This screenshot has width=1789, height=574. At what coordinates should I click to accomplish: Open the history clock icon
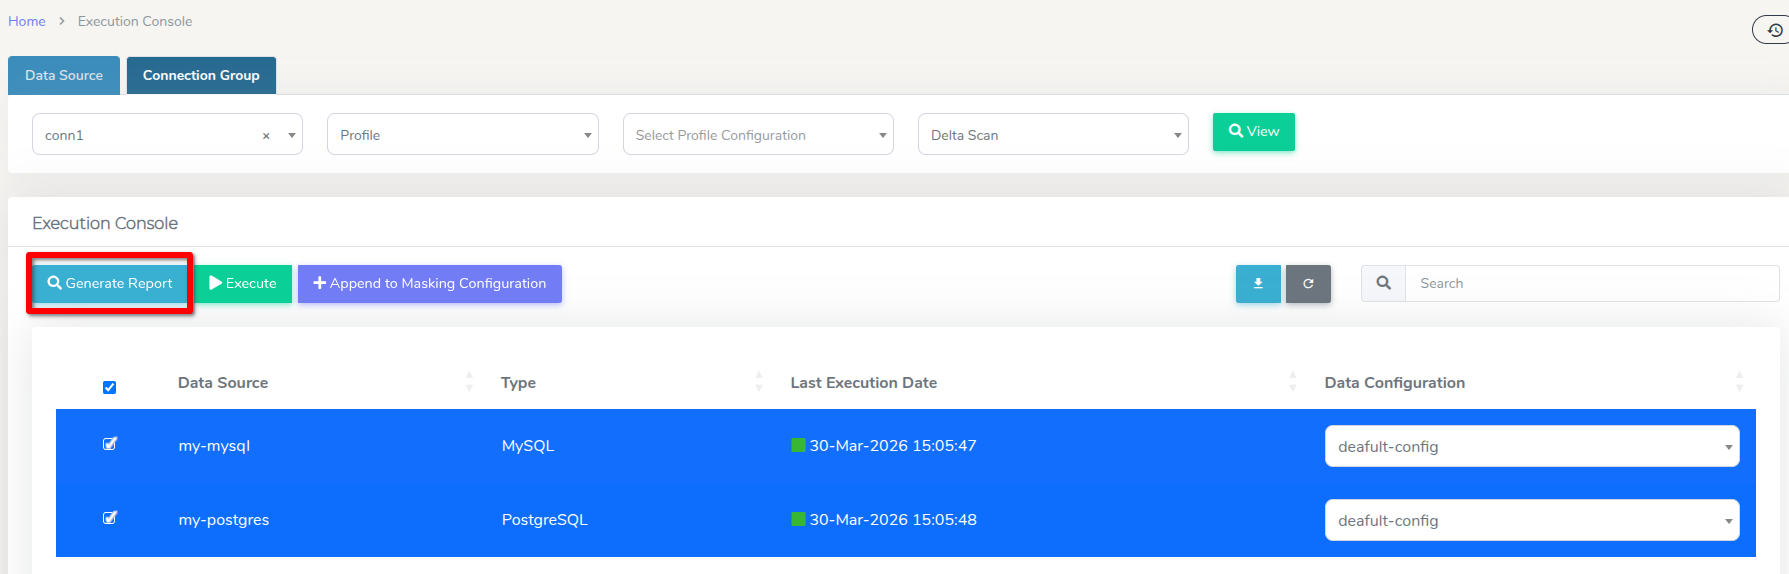(1773, 30)
